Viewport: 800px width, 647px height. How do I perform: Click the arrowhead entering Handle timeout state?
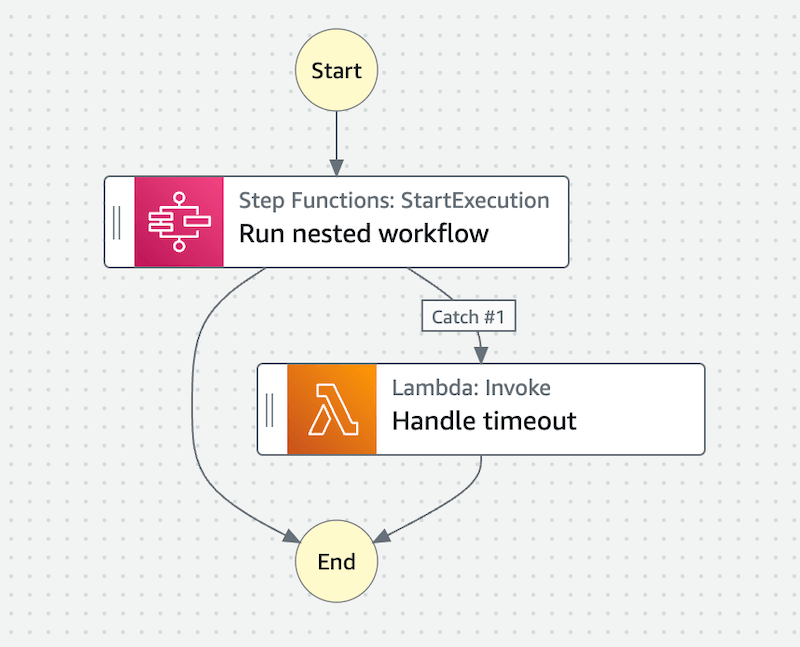[481, 354]
